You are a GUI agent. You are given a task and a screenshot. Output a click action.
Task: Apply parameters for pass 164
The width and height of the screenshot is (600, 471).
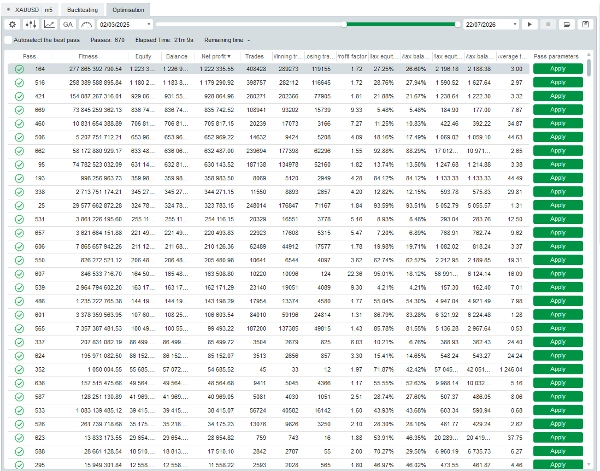click(558, 69)
